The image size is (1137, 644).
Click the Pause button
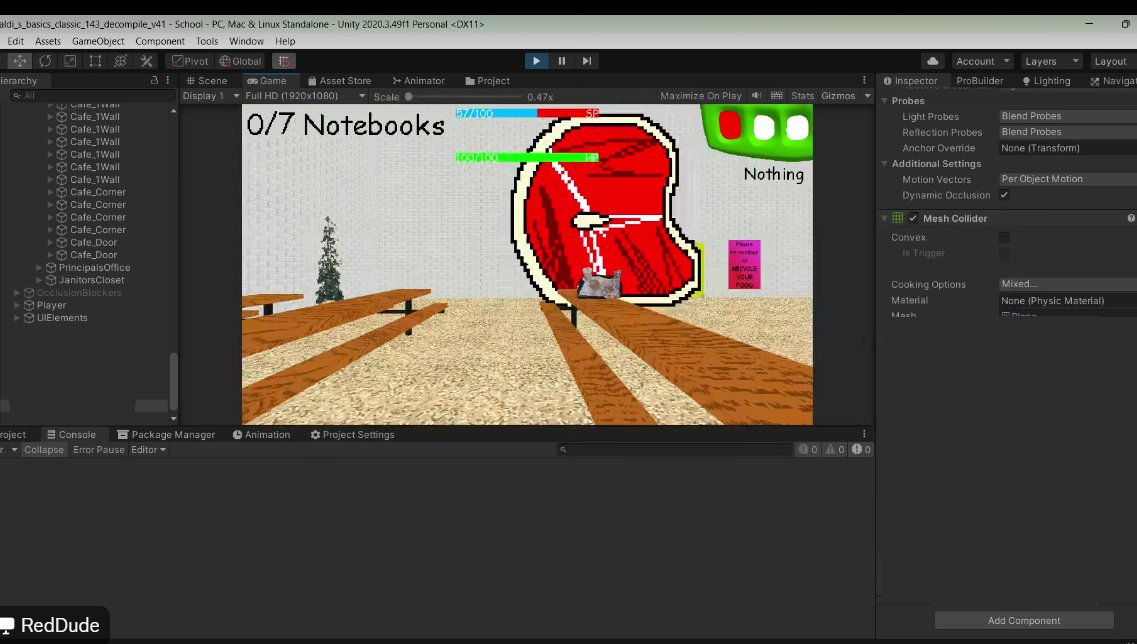point(561,61)
